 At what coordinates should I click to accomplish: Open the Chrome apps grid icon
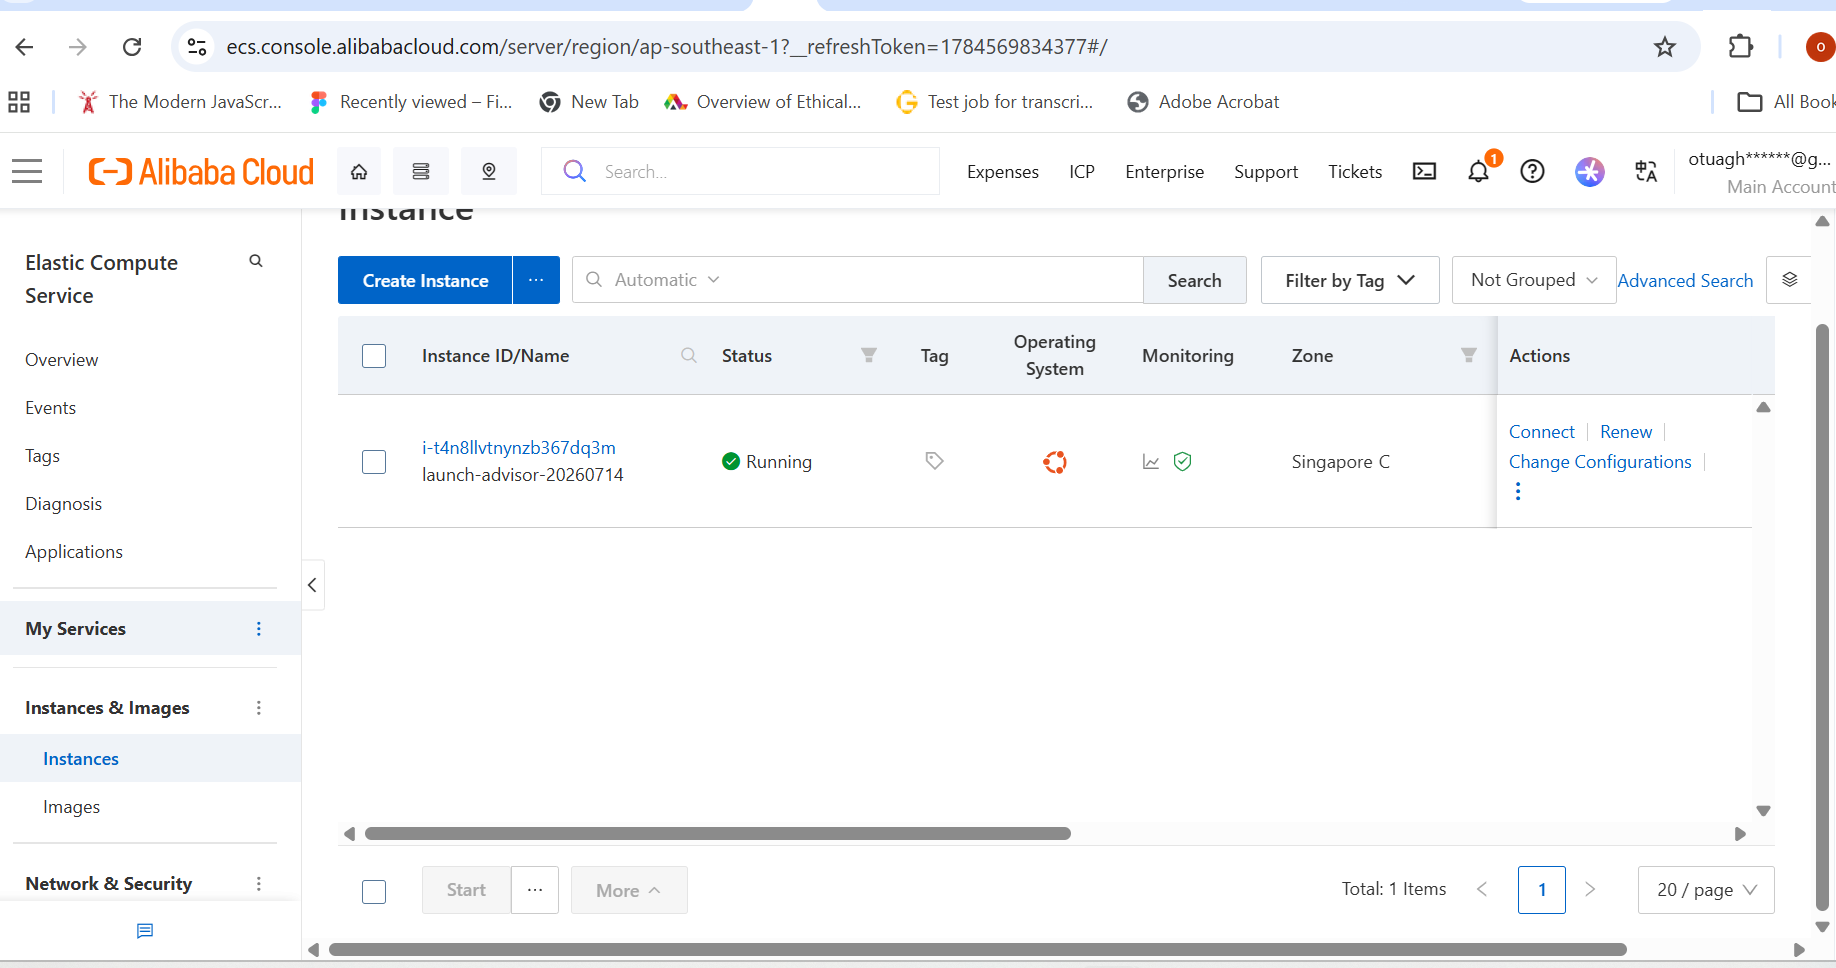coord(19,102)
